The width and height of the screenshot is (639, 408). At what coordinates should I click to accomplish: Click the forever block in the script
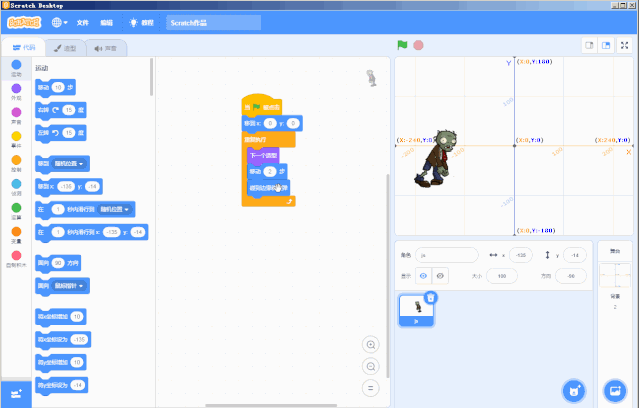point(268,140)
